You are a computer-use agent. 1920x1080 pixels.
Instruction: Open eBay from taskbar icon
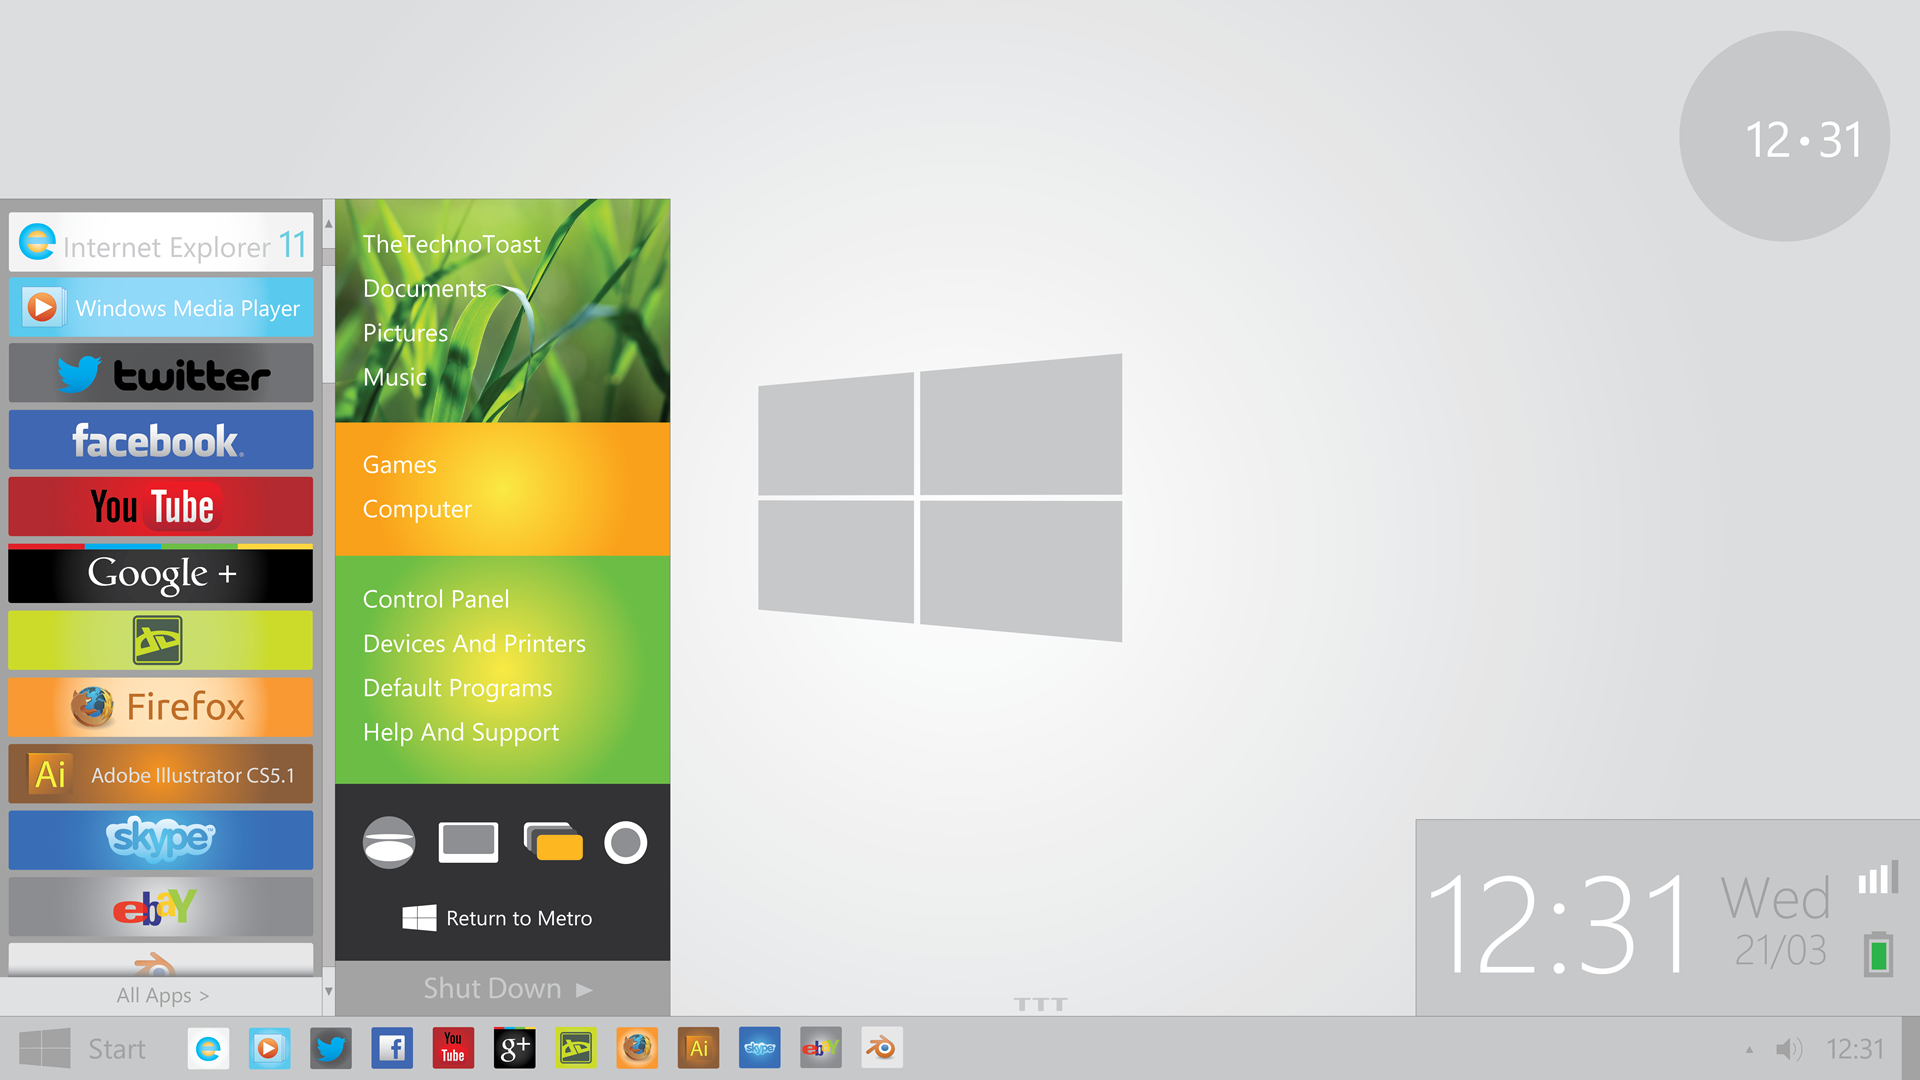click(820, 1048)
